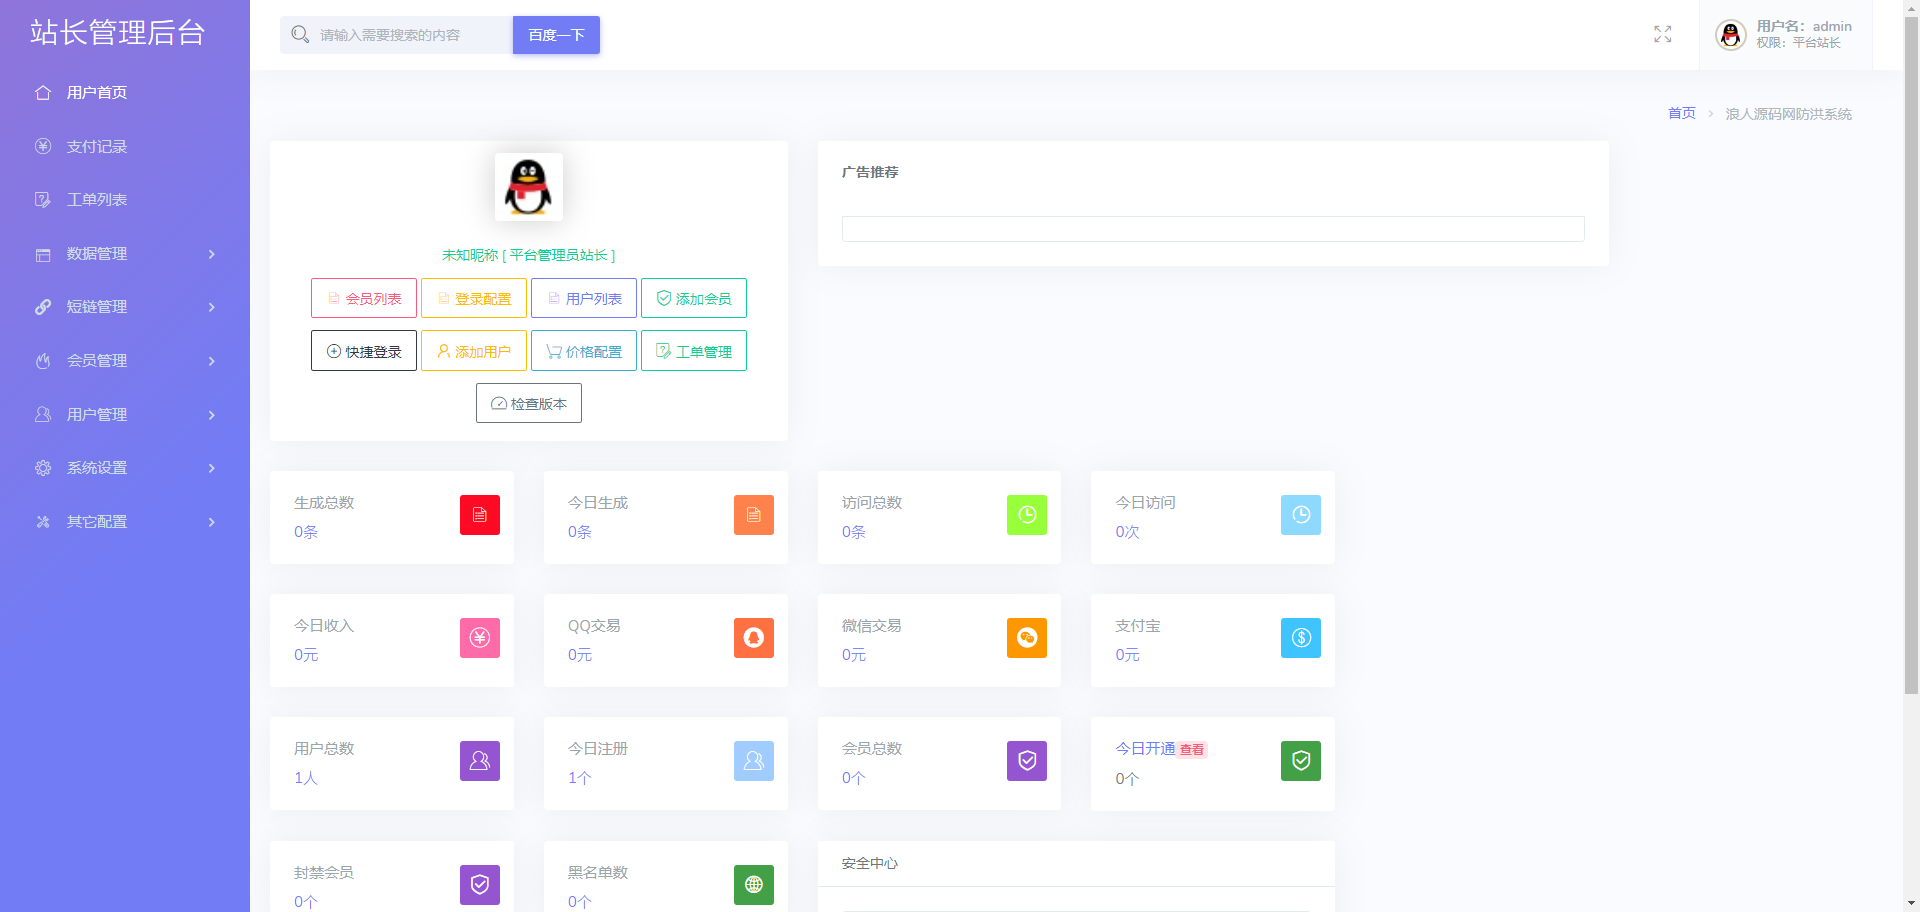Click the 快捷登录 button
This screenshot has width=1920, height=912.
(364, 351)
